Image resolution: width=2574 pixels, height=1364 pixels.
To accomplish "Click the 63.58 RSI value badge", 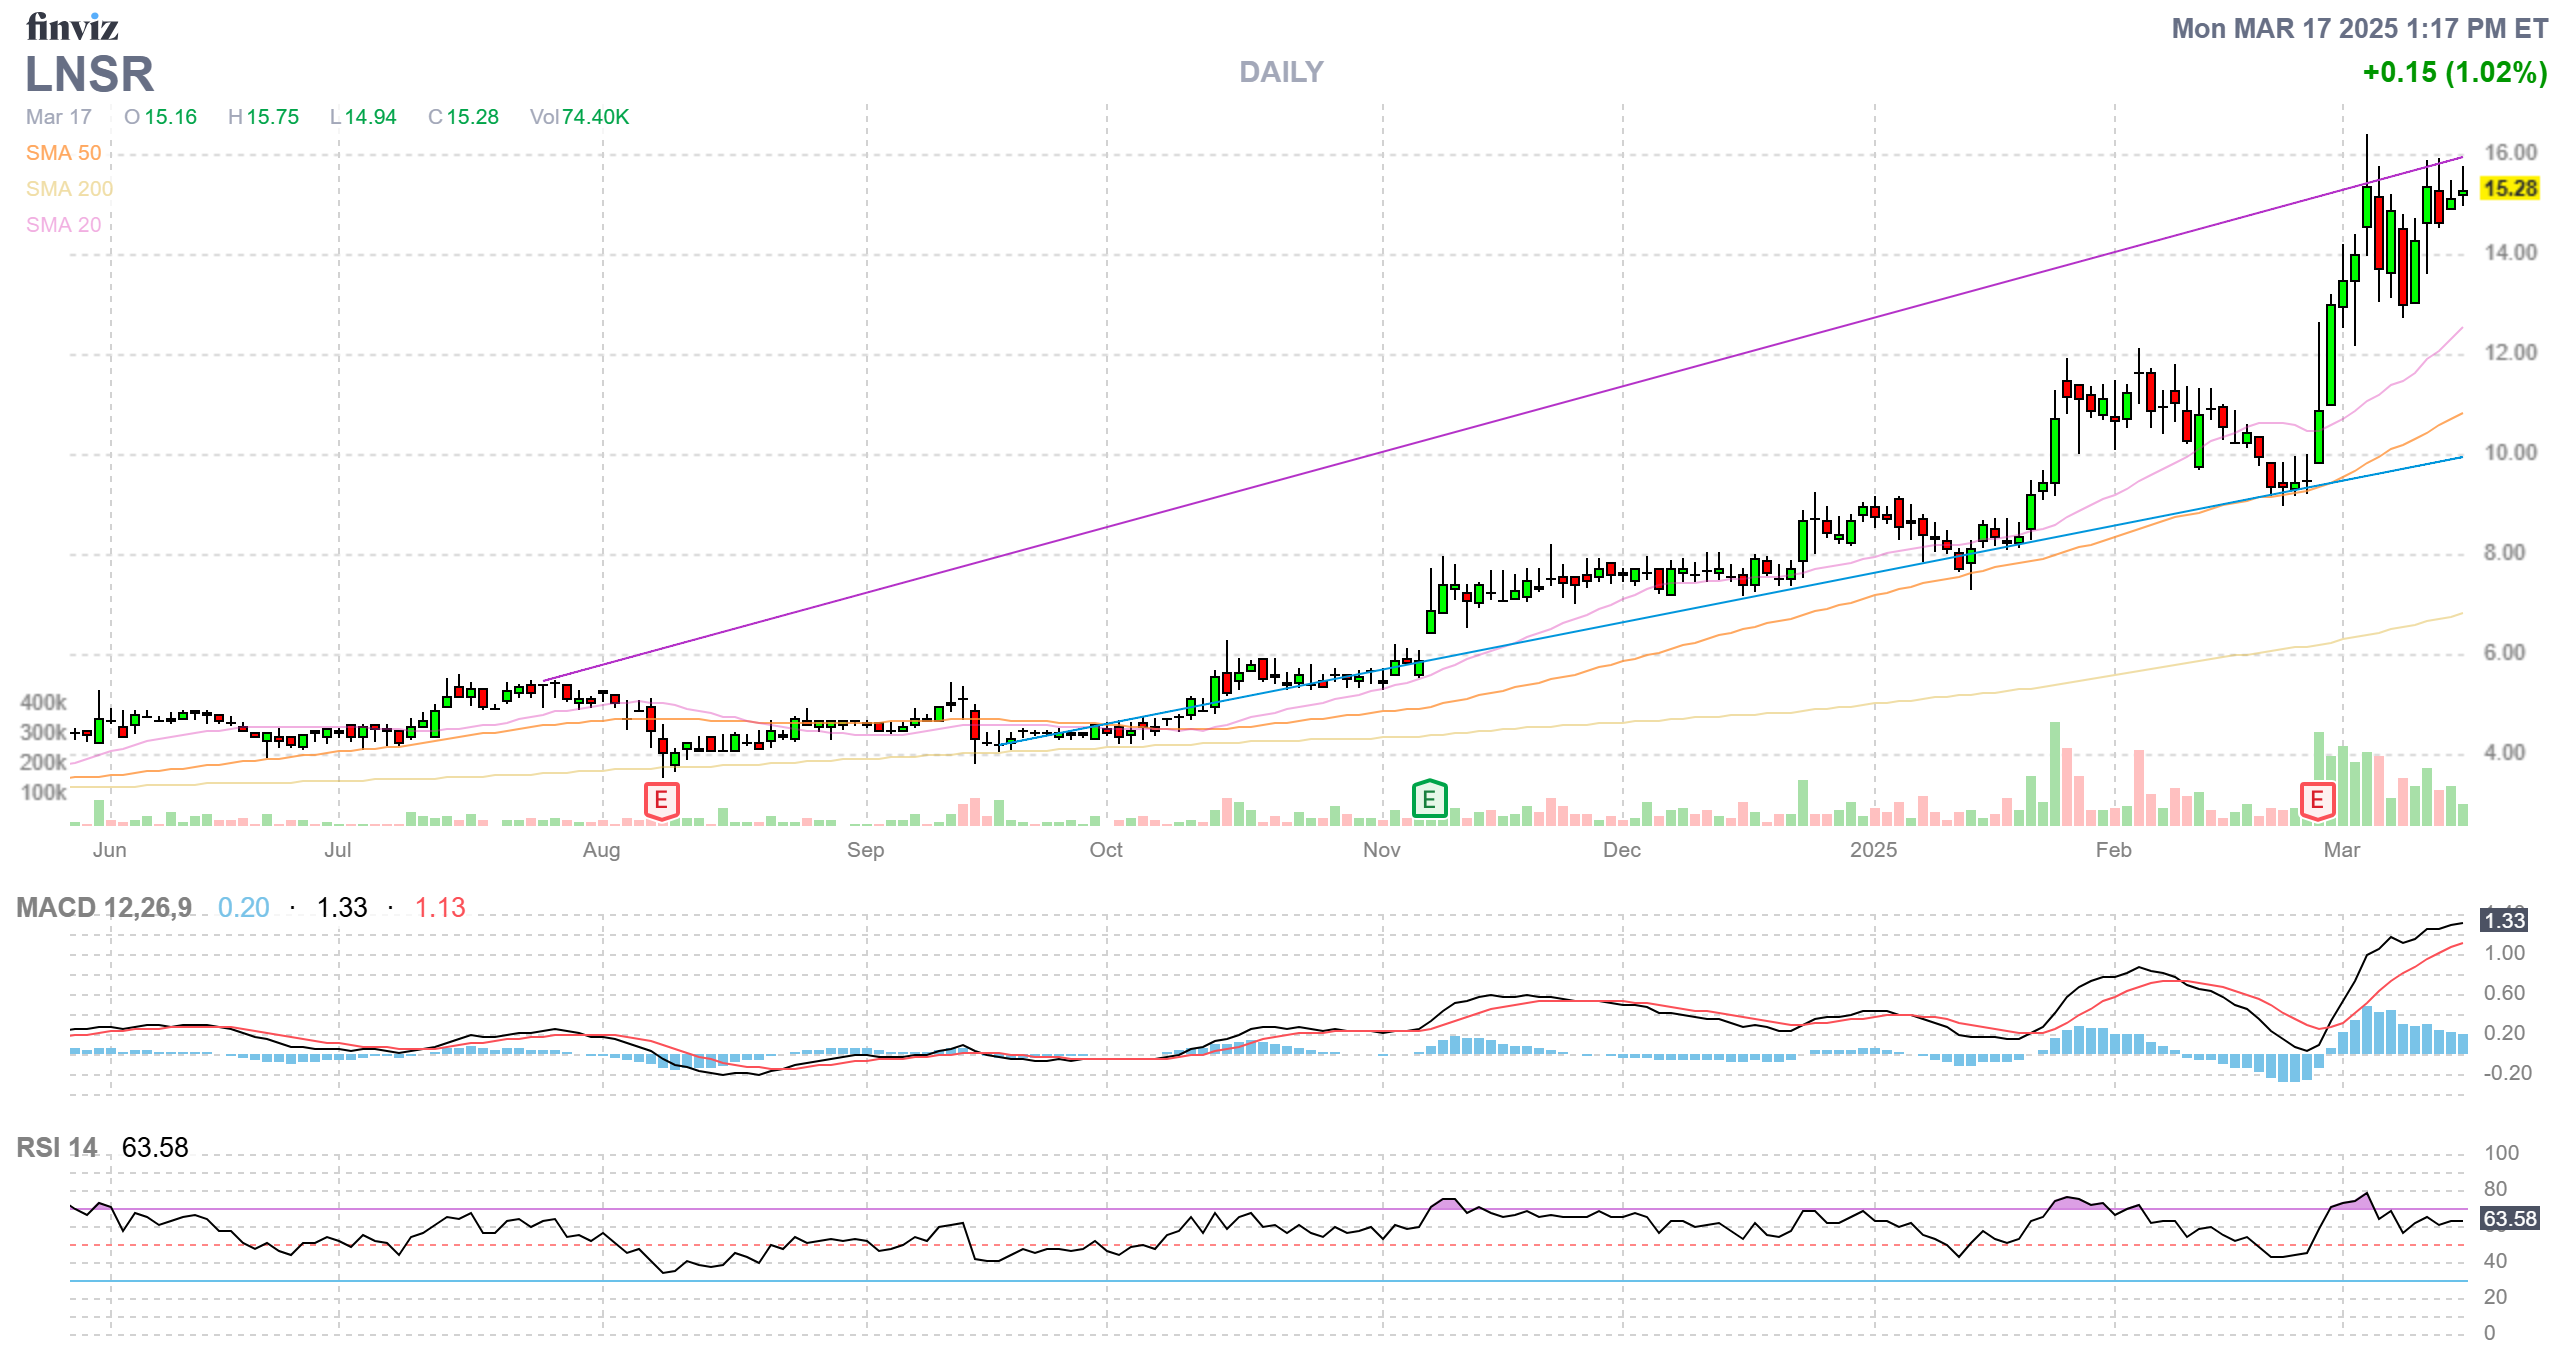I will point(2509,1218).
